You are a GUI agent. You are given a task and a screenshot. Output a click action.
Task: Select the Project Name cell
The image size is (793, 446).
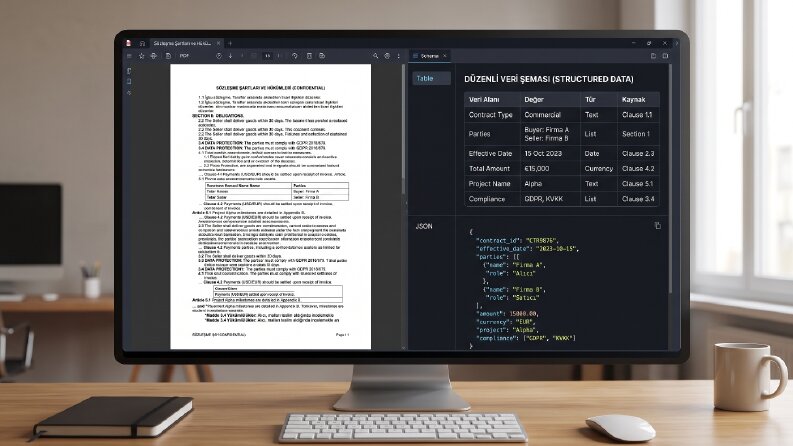pyautogui.click(x=492, y=184)
